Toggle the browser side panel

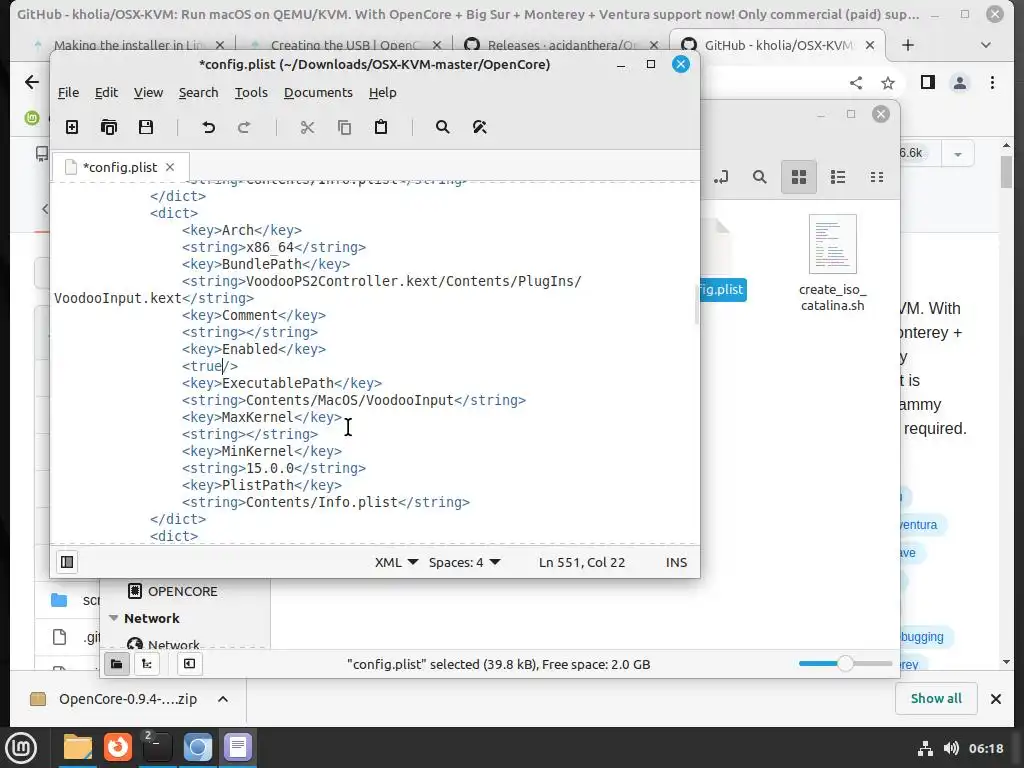coord(927,82)
